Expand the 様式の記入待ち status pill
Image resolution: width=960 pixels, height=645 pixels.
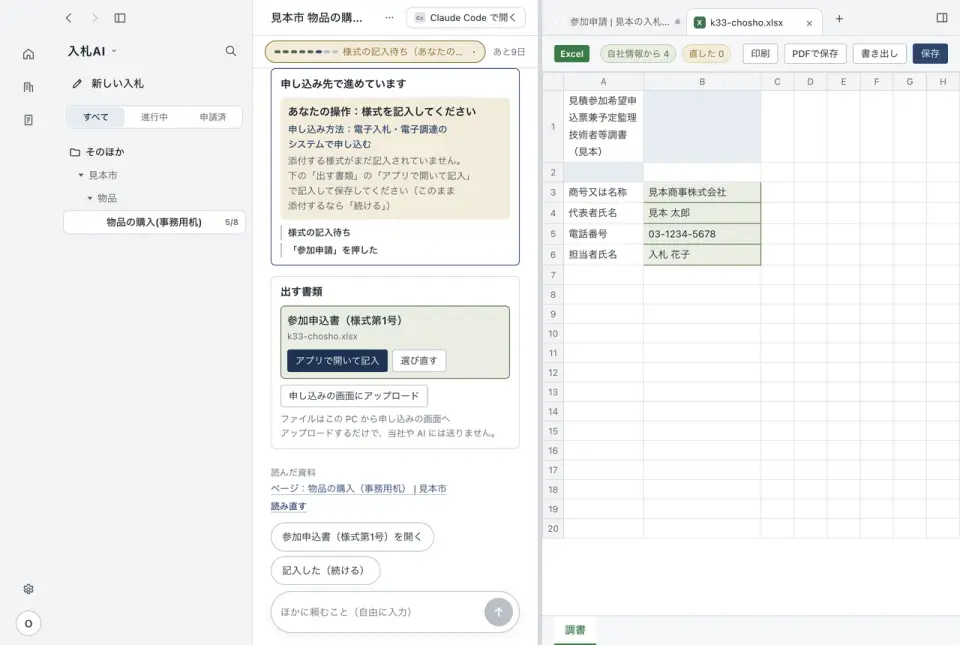375,52
